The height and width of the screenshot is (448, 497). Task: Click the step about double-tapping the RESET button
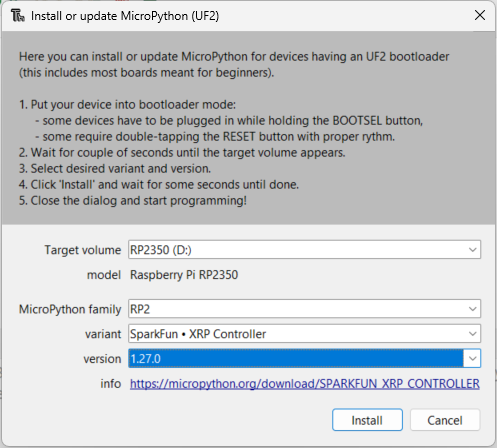pos(215,137)
